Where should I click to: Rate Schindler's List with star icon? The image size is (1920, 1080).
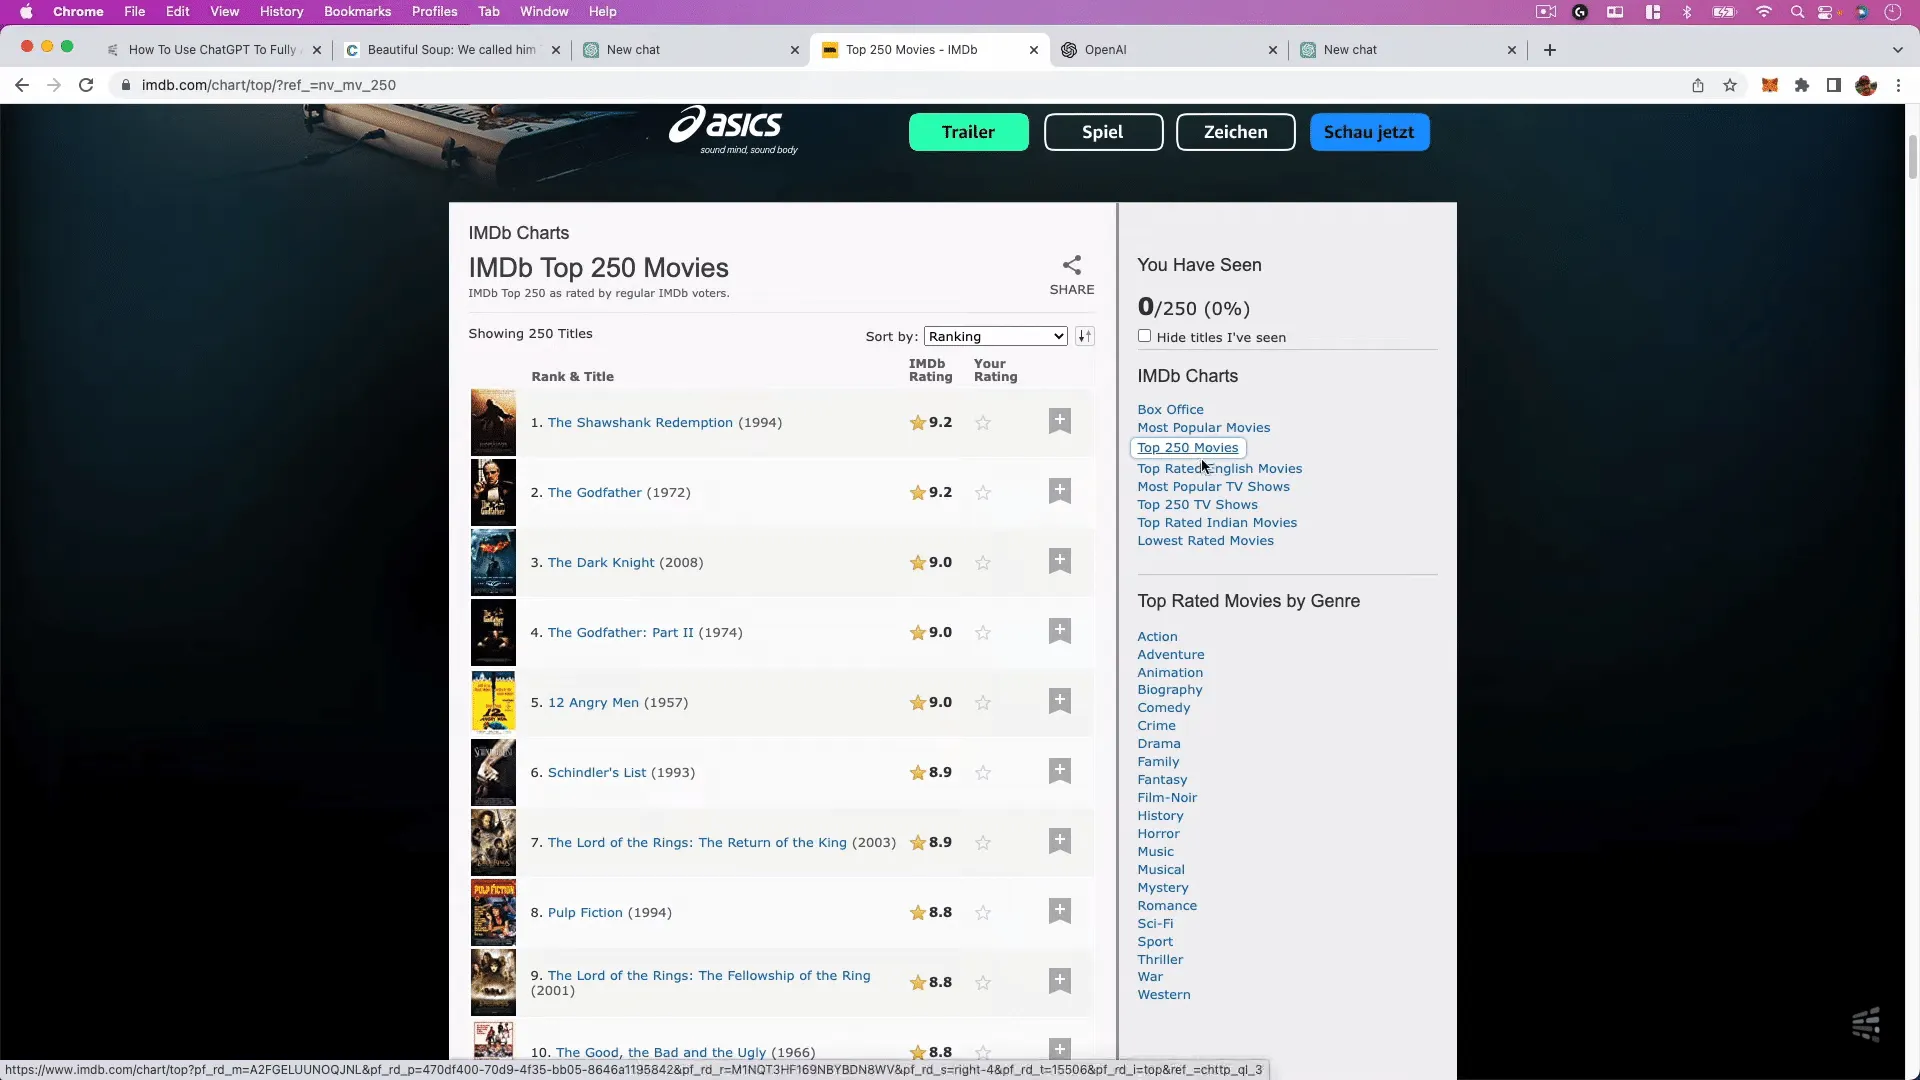[x=983, y=773]
